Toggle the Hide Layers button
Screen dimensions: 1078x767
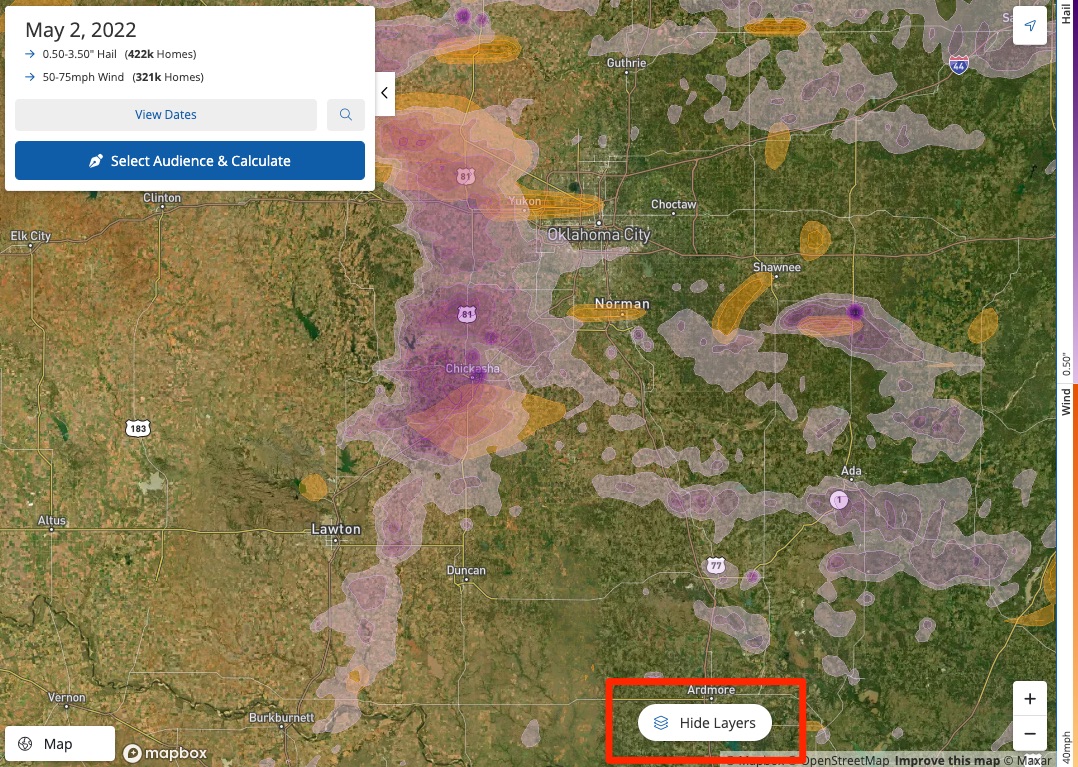click(x=704, y=723)
